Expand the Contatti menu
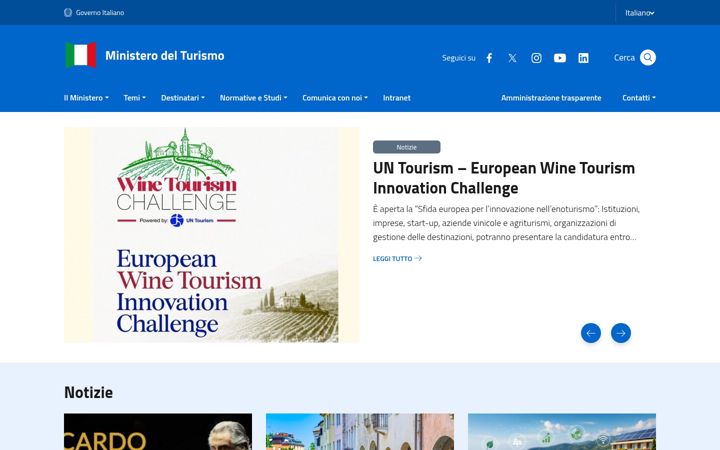720x450 pixels. (639, 98)
